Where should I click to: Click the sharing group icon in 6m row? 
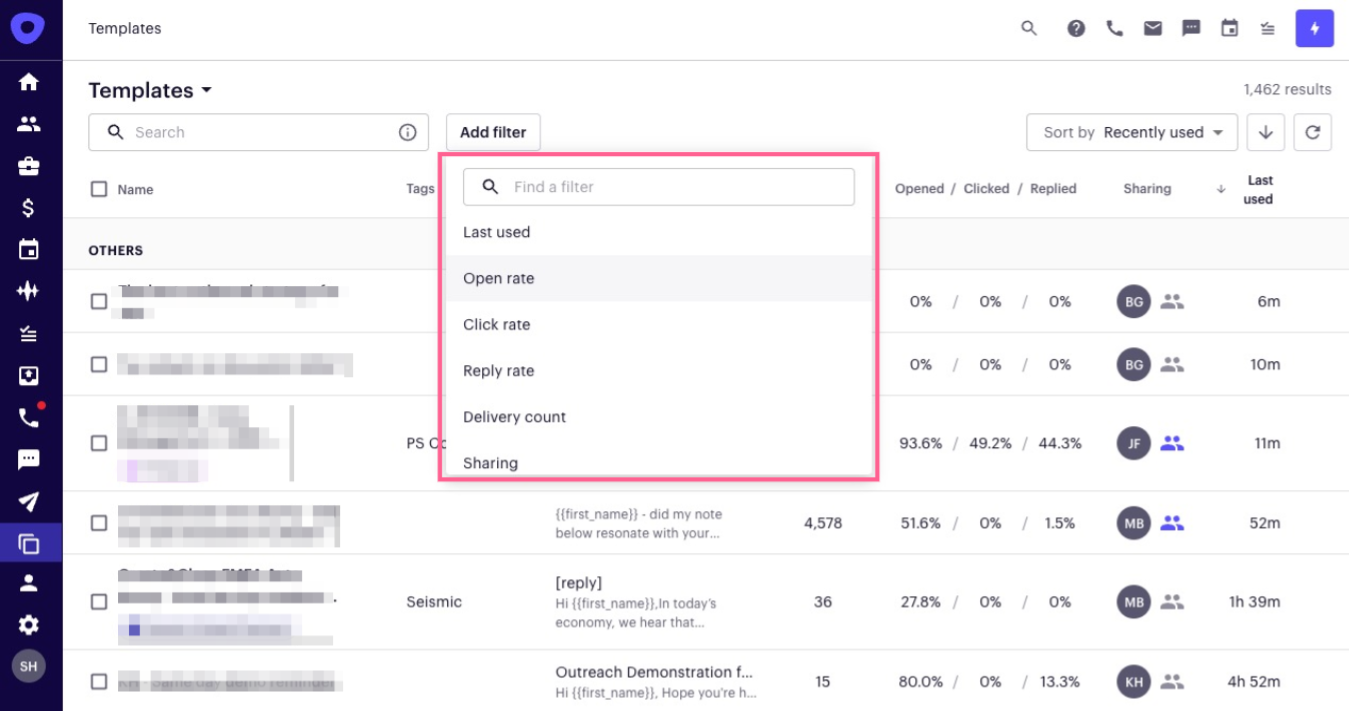1172,301
